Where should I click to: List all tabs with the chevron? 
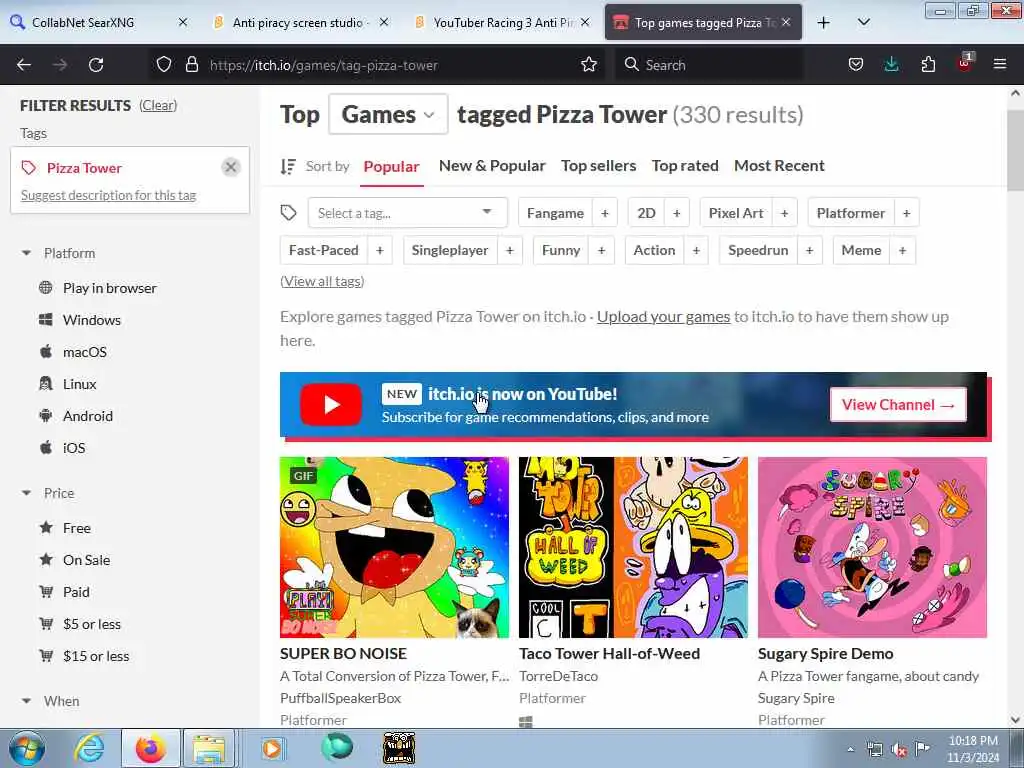tap(863, 23)
